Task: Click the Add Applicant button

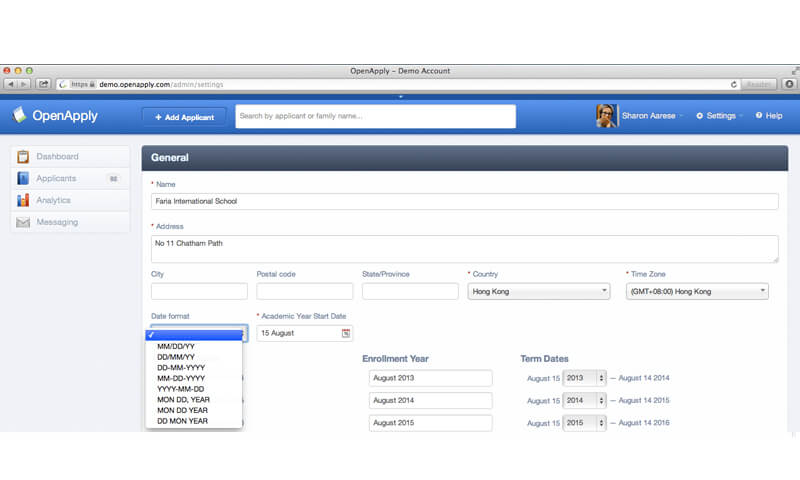Action: [184, 117]
